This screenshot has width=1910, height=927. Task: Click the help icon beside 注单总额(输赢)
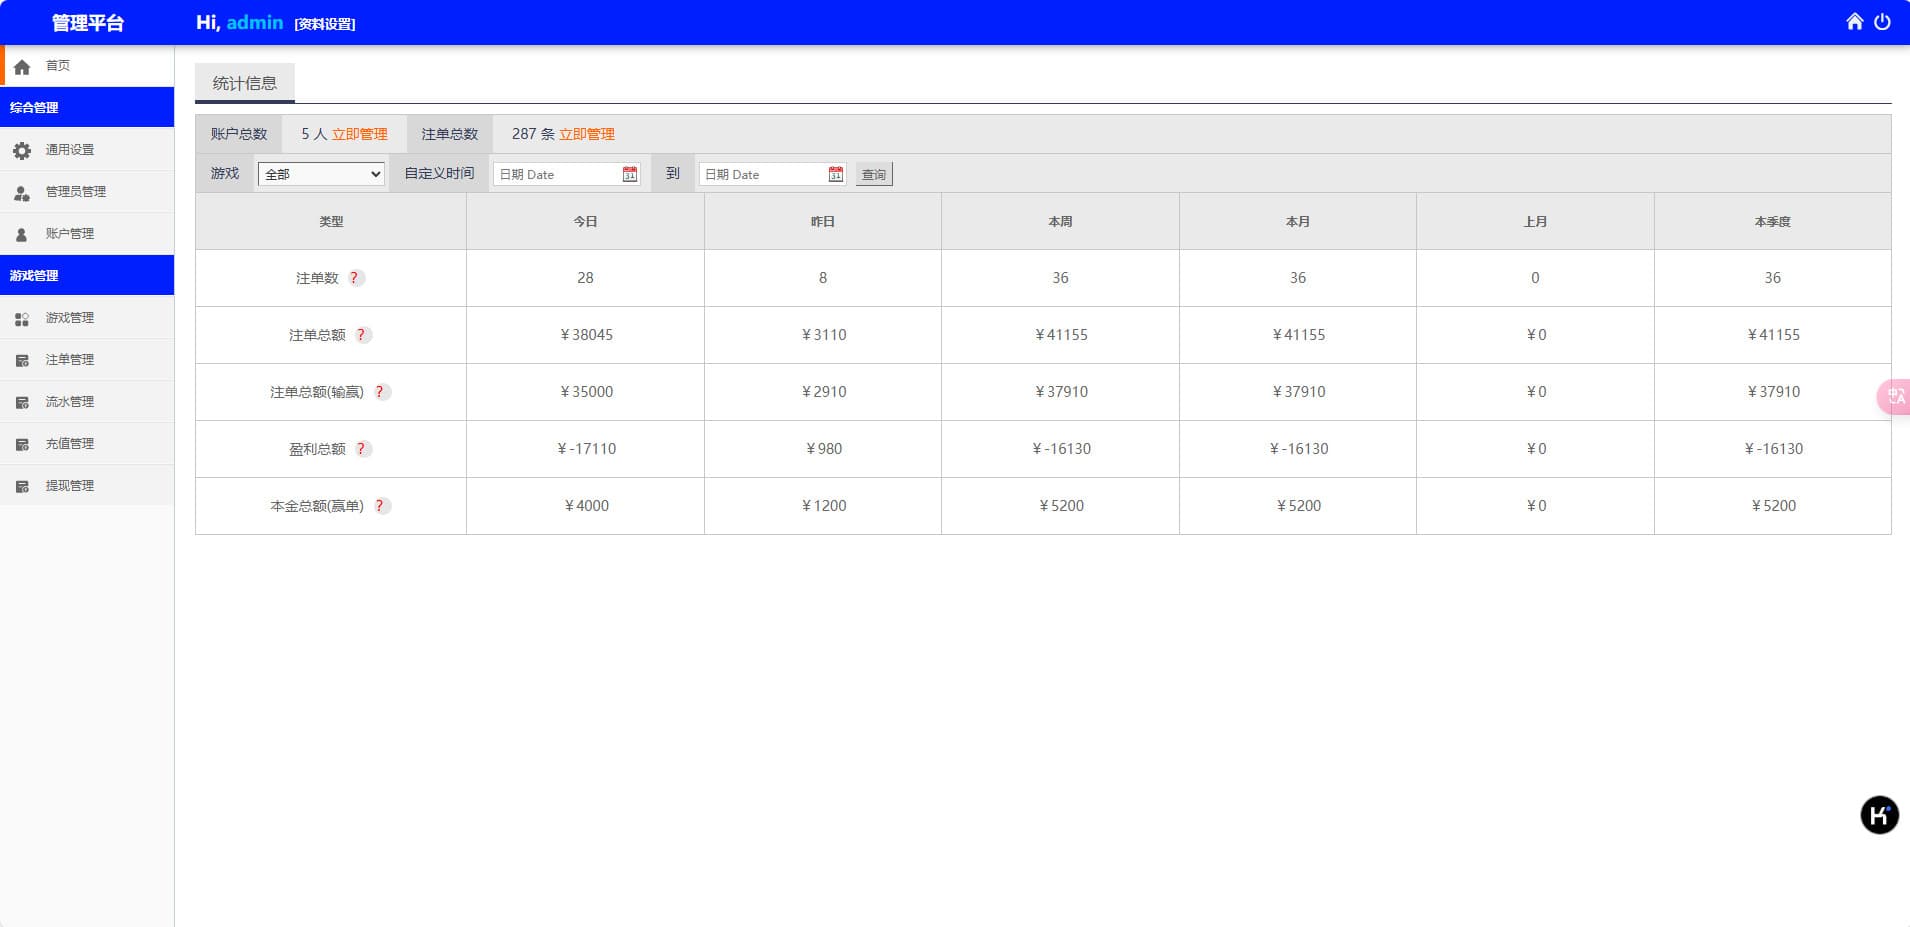click(x=380, y=392)
